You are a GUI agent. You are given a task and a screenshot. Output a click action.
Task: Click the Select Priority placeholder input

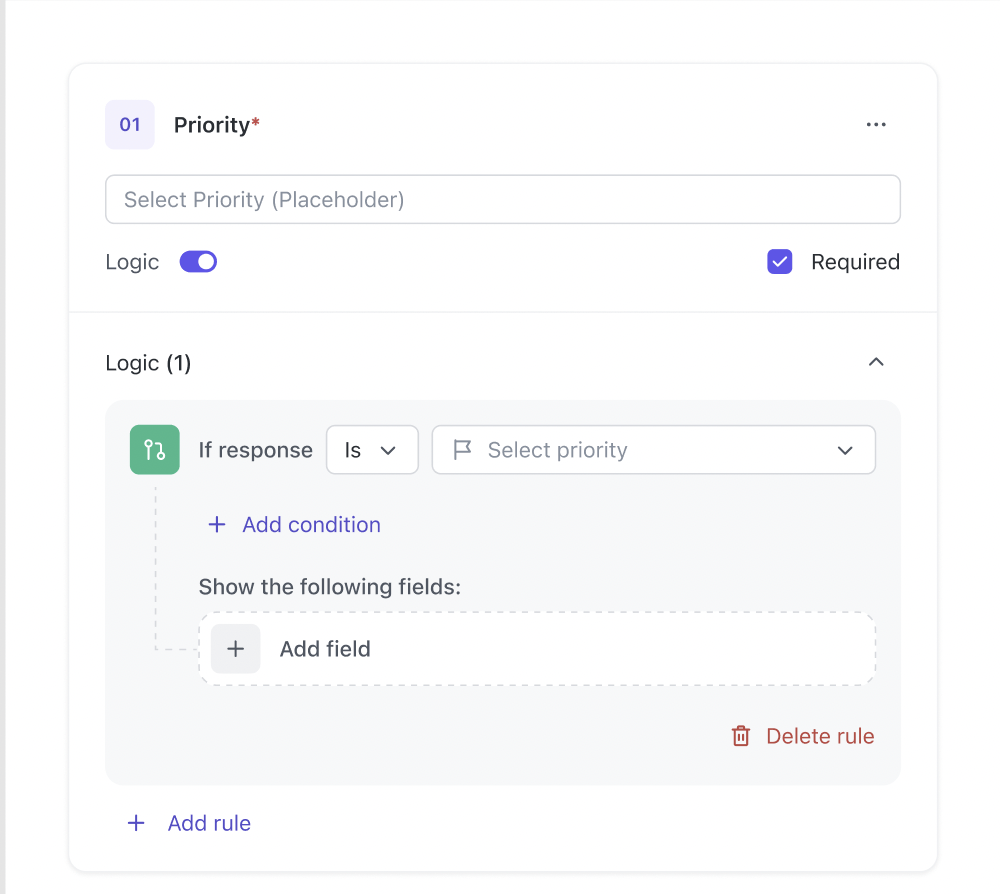(502, 200)
